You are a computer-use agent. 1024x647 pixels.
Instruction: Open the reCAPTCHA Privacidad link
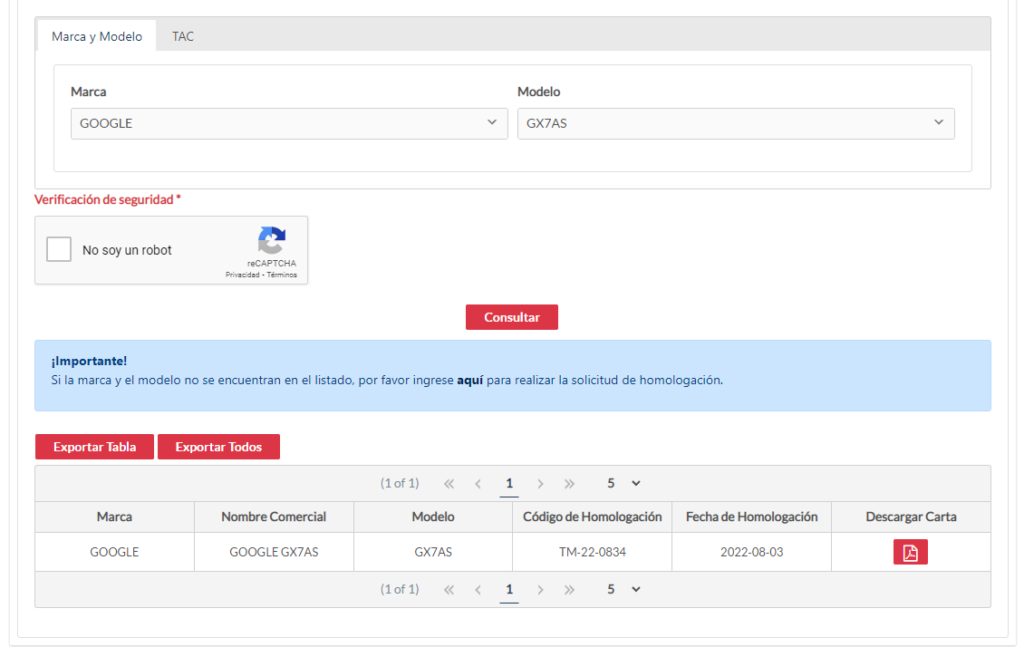tap(243, 275)
